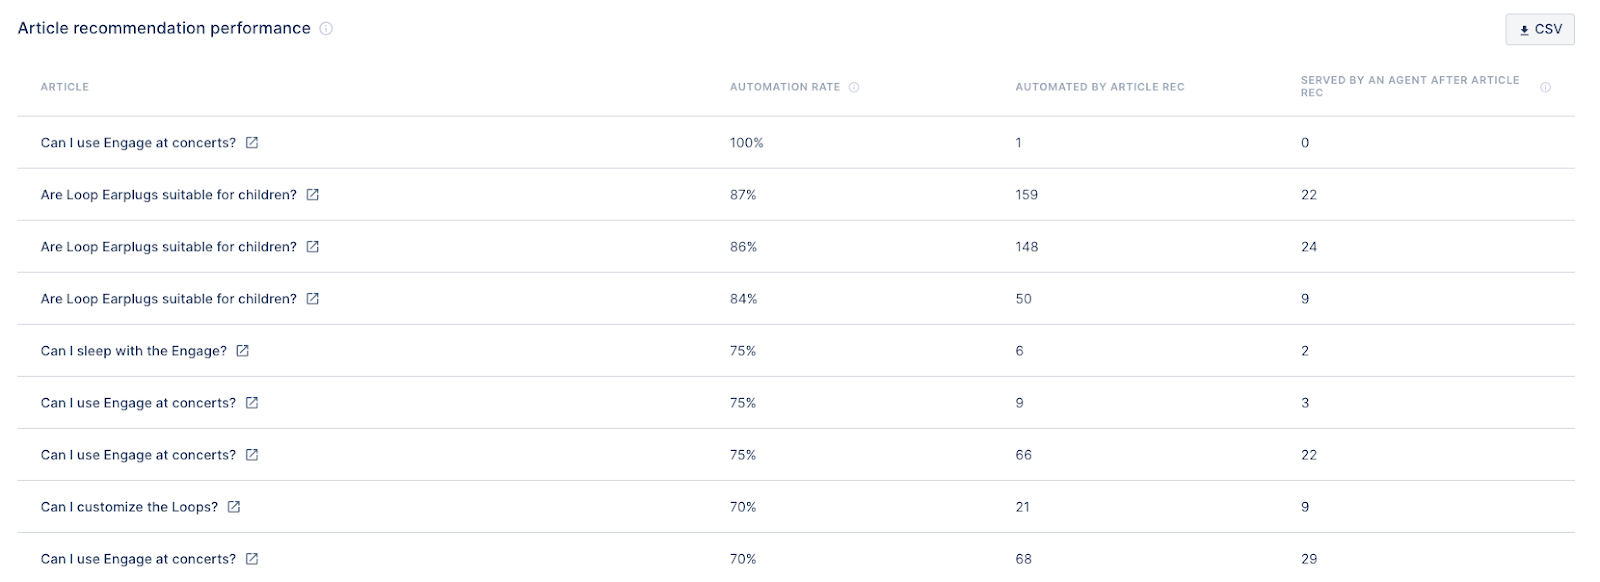Viewport: 1600px width, 582px height.
Task: Open the "Can I sleep with the Engage?" article
Action: pyautogui.click(x=134, y=351)
